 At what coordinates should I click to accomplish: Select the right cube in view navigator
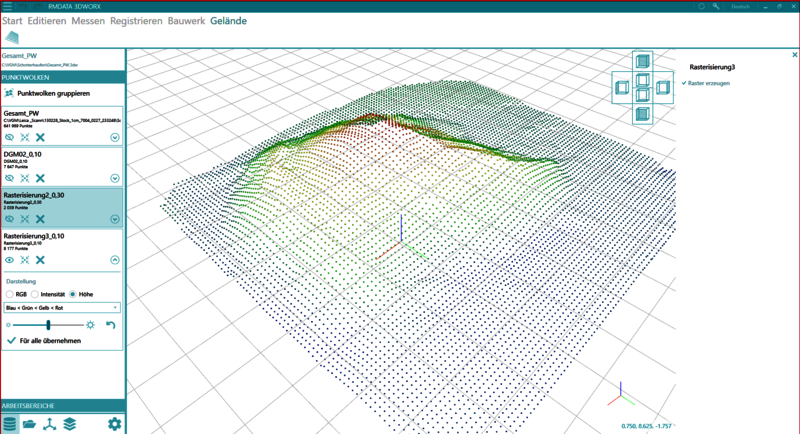[x=663, y=88]
